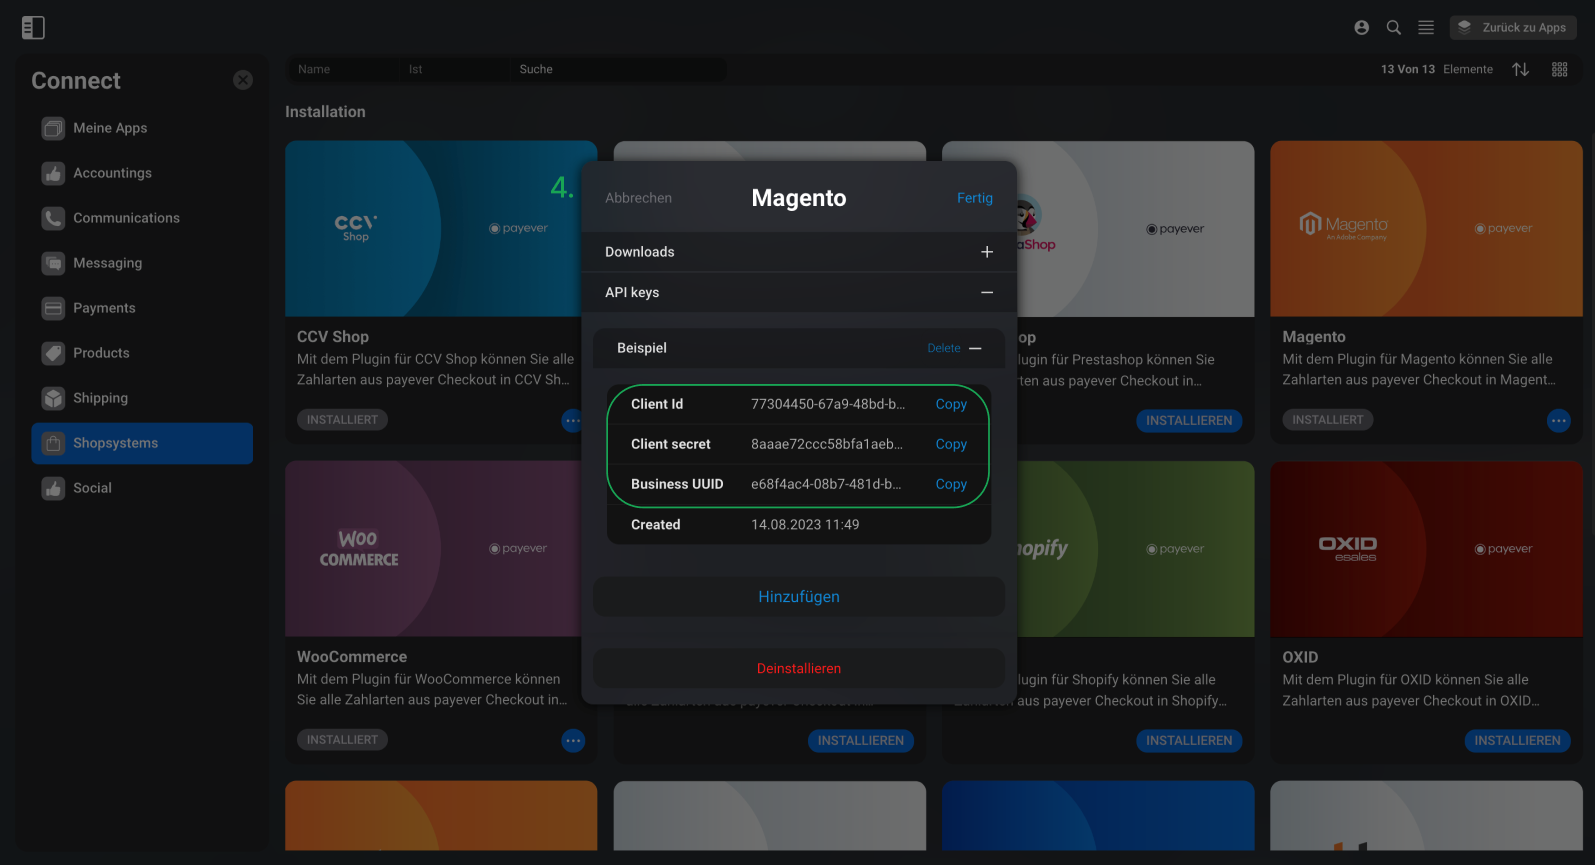The image size is (1595, 865).
Task: Collapse the Beispiel key entry
Action: click(976, 348)
